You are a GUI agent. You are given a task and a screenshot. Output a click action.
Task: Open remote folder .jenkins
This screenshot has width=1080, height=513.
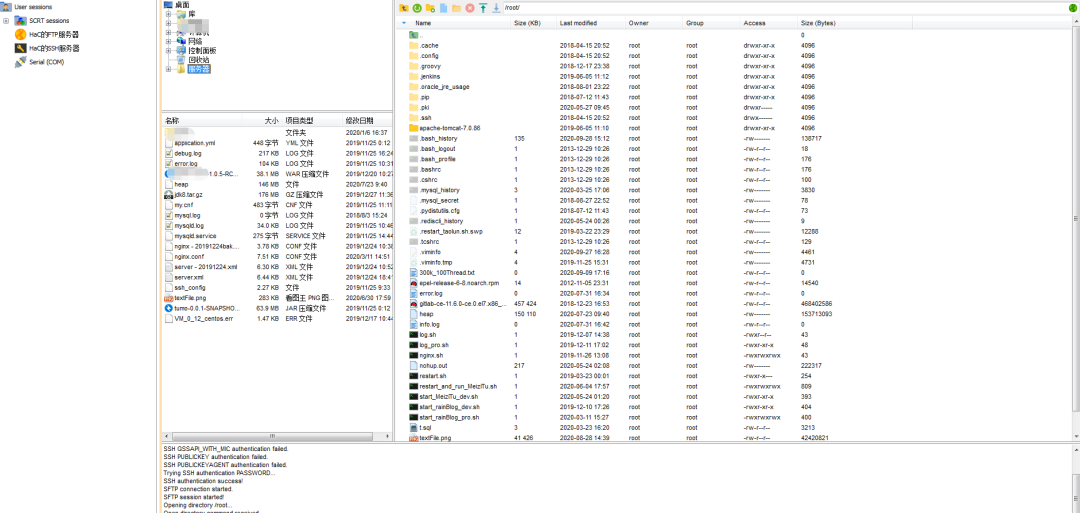pos(424,76)
